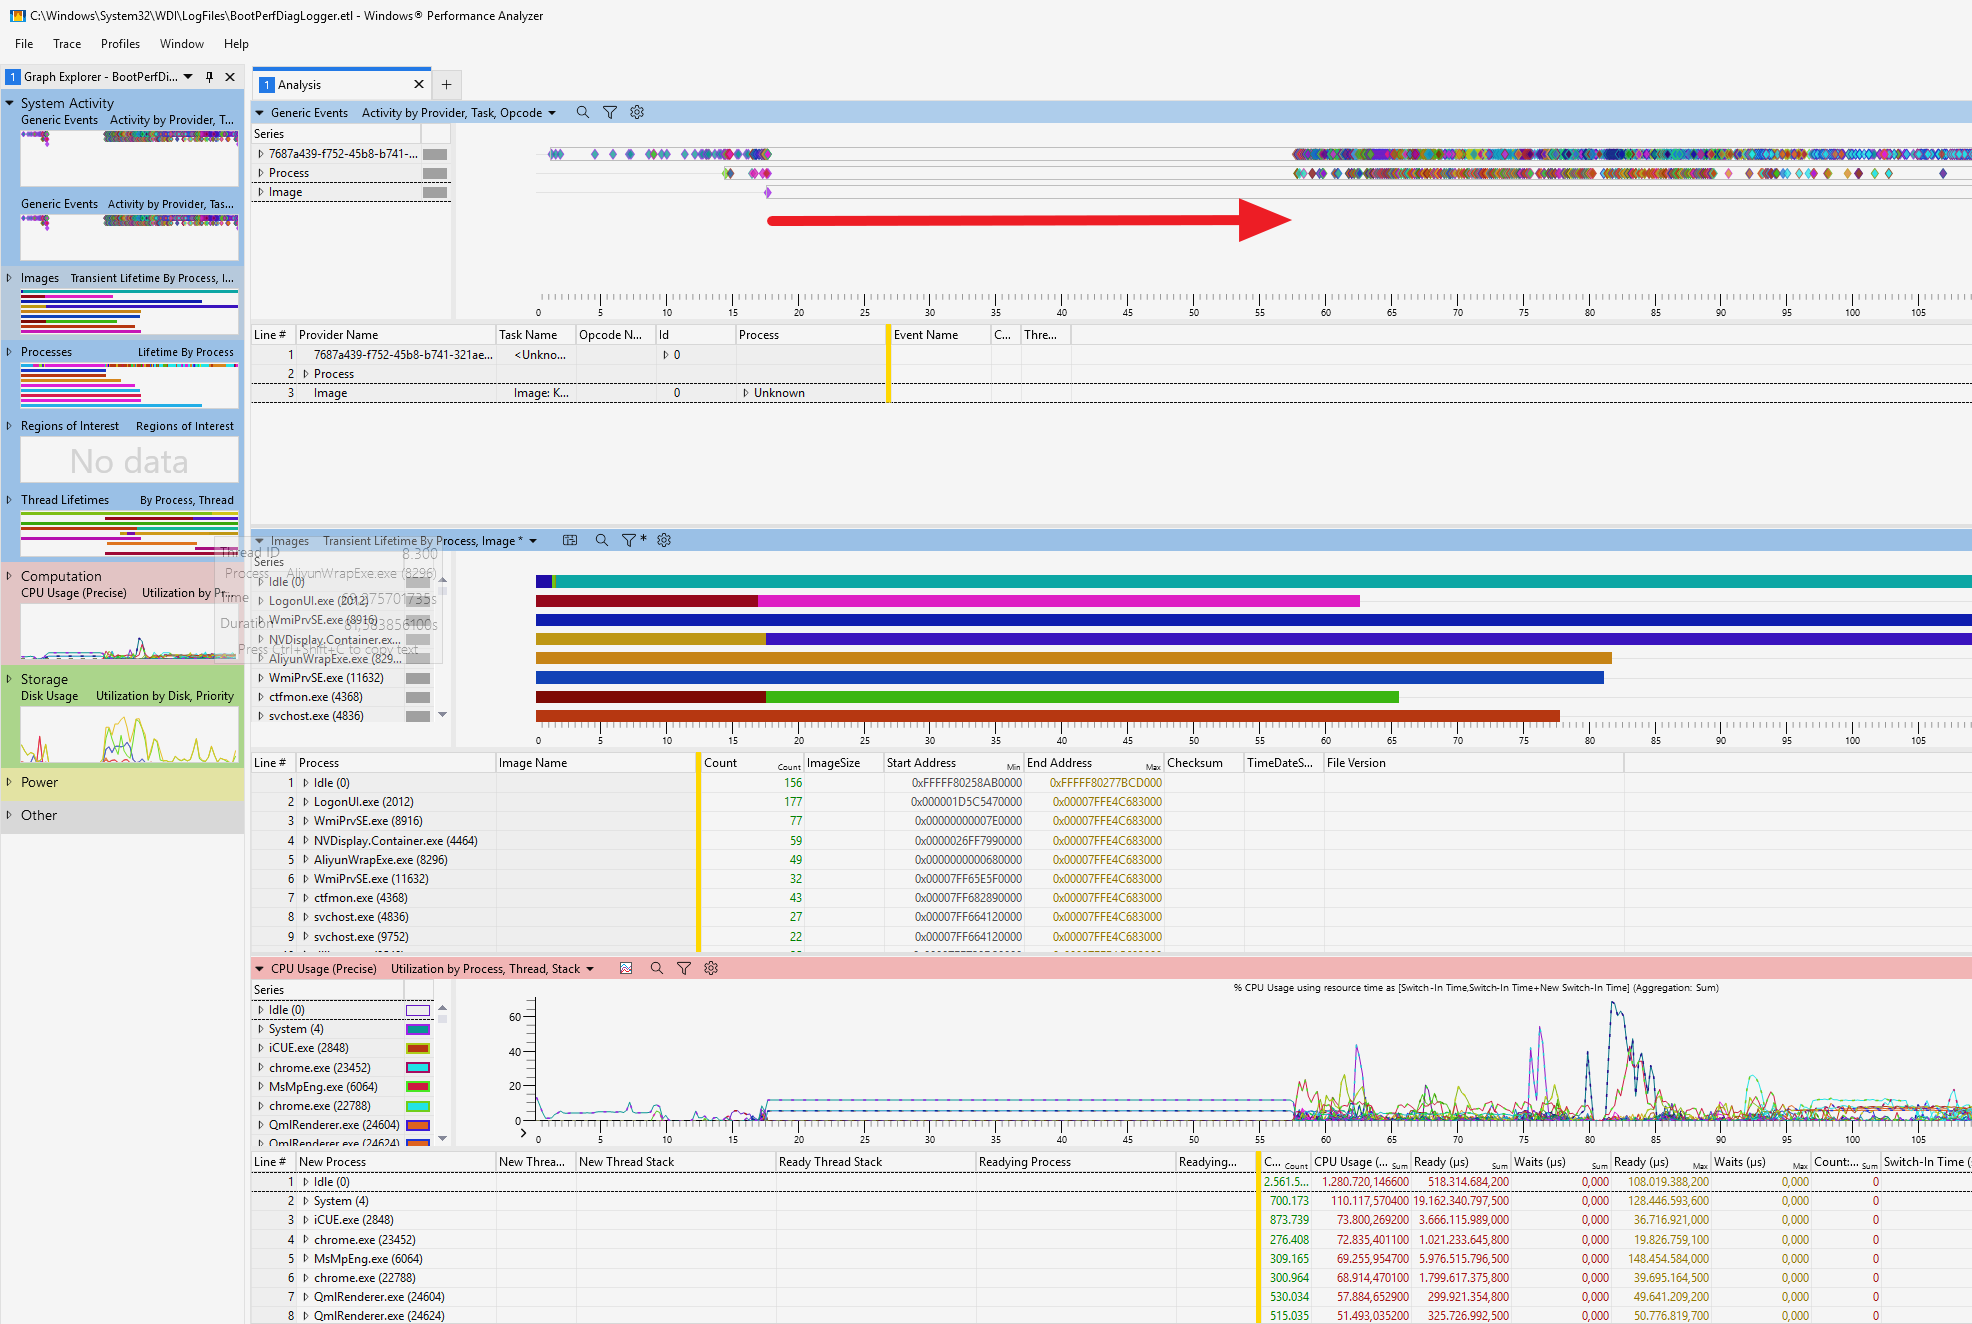Open Graph Explorer panel options arrow
Screen dimensions: 1972x1324
click(188, 77)
